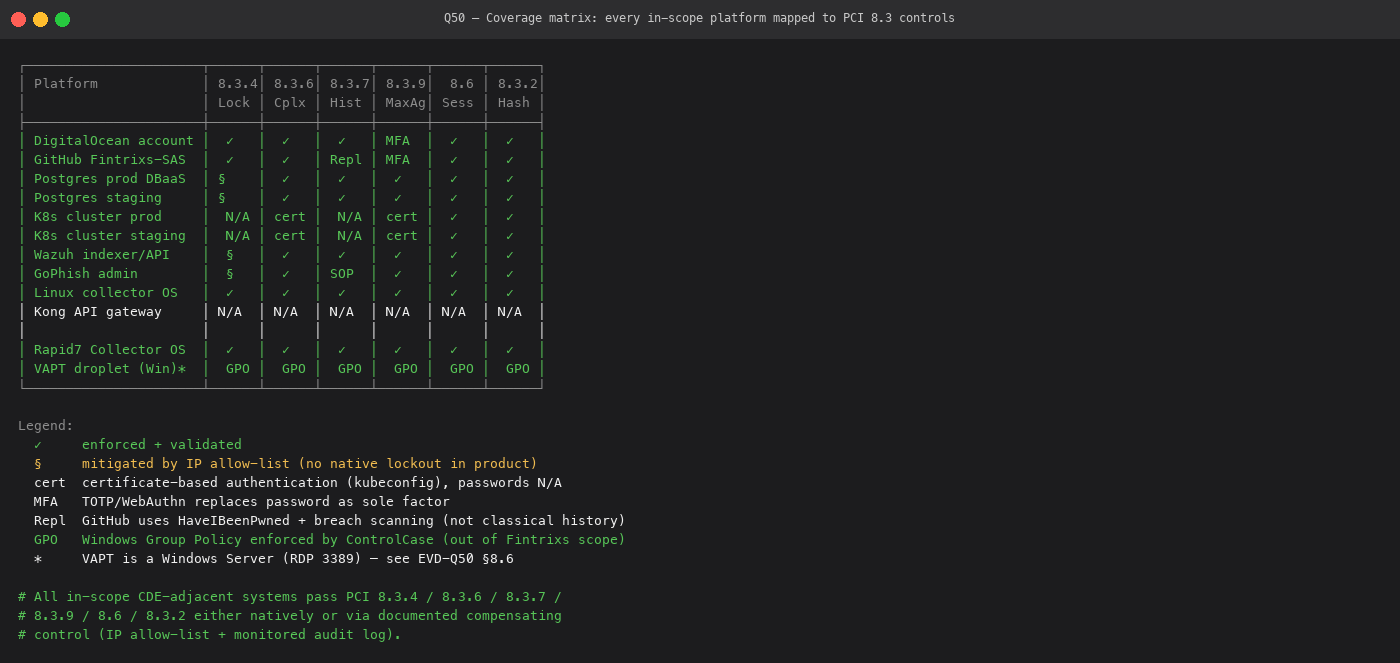Click the § Lock cell for Postgres staging

point(222,198)
